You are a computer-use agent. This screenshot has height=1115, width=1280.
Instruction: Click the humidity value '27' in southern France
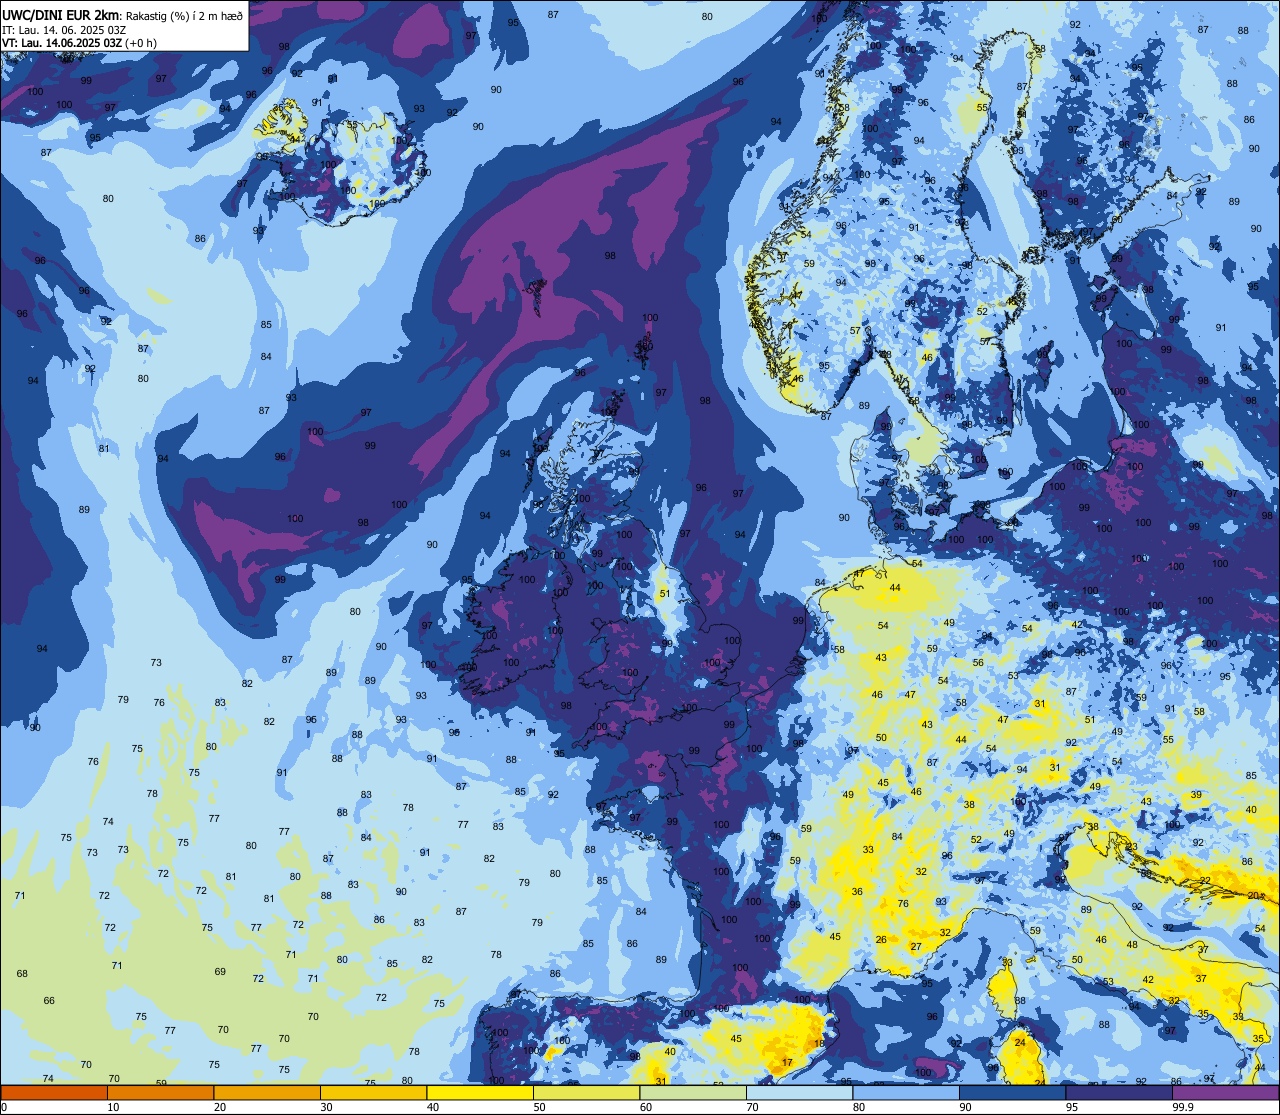click(x=915, y=947)
